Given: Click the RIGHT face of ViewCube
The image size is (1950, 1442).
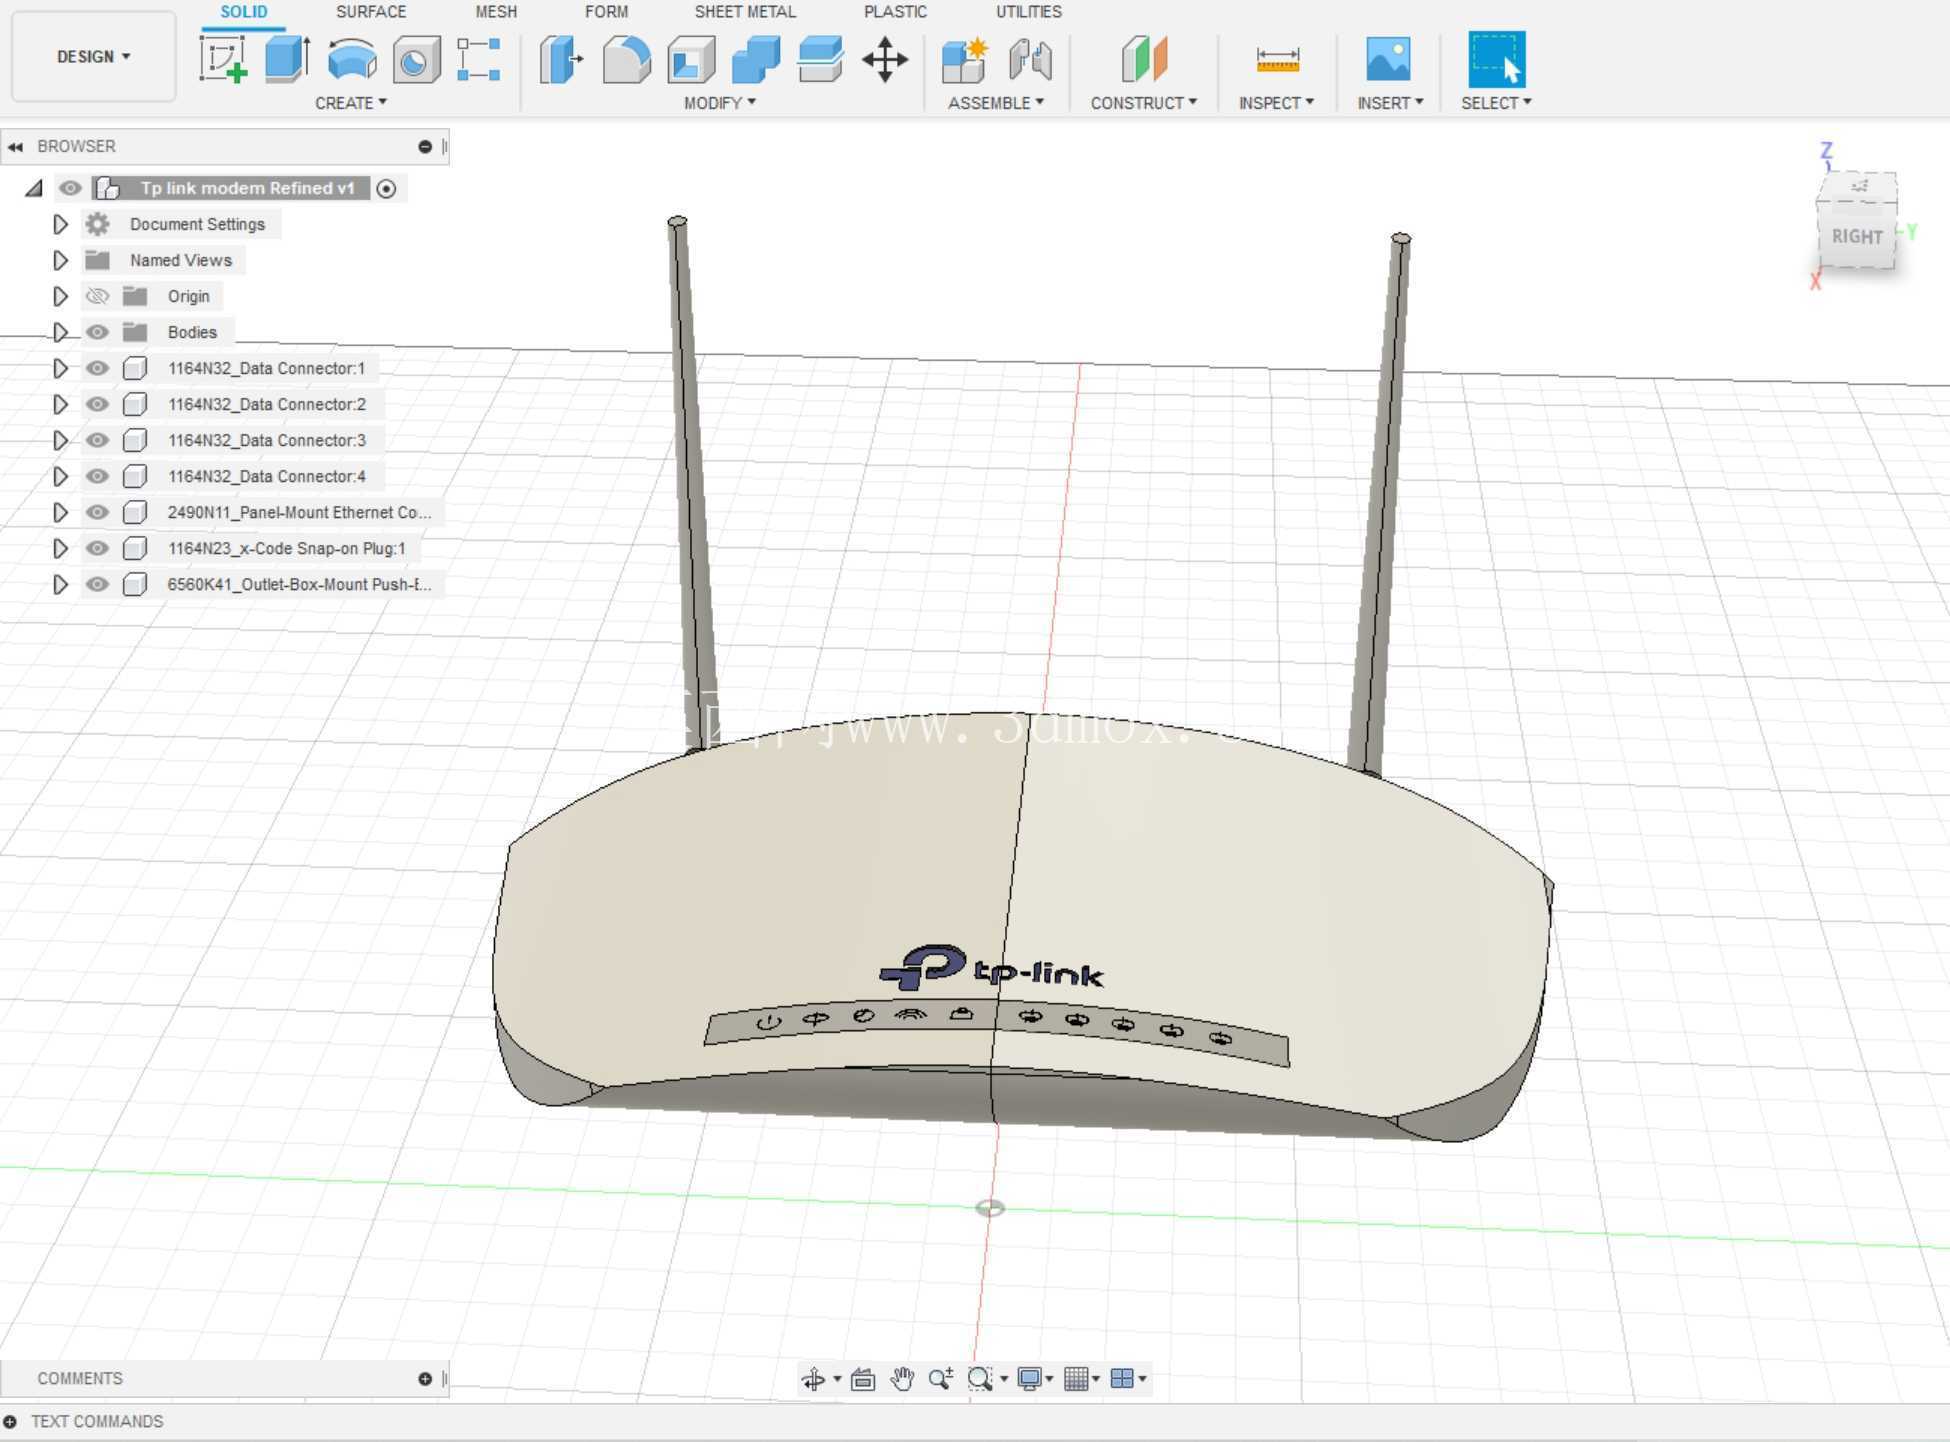Looking at the screenshot, I should (x=1857, y=236).
